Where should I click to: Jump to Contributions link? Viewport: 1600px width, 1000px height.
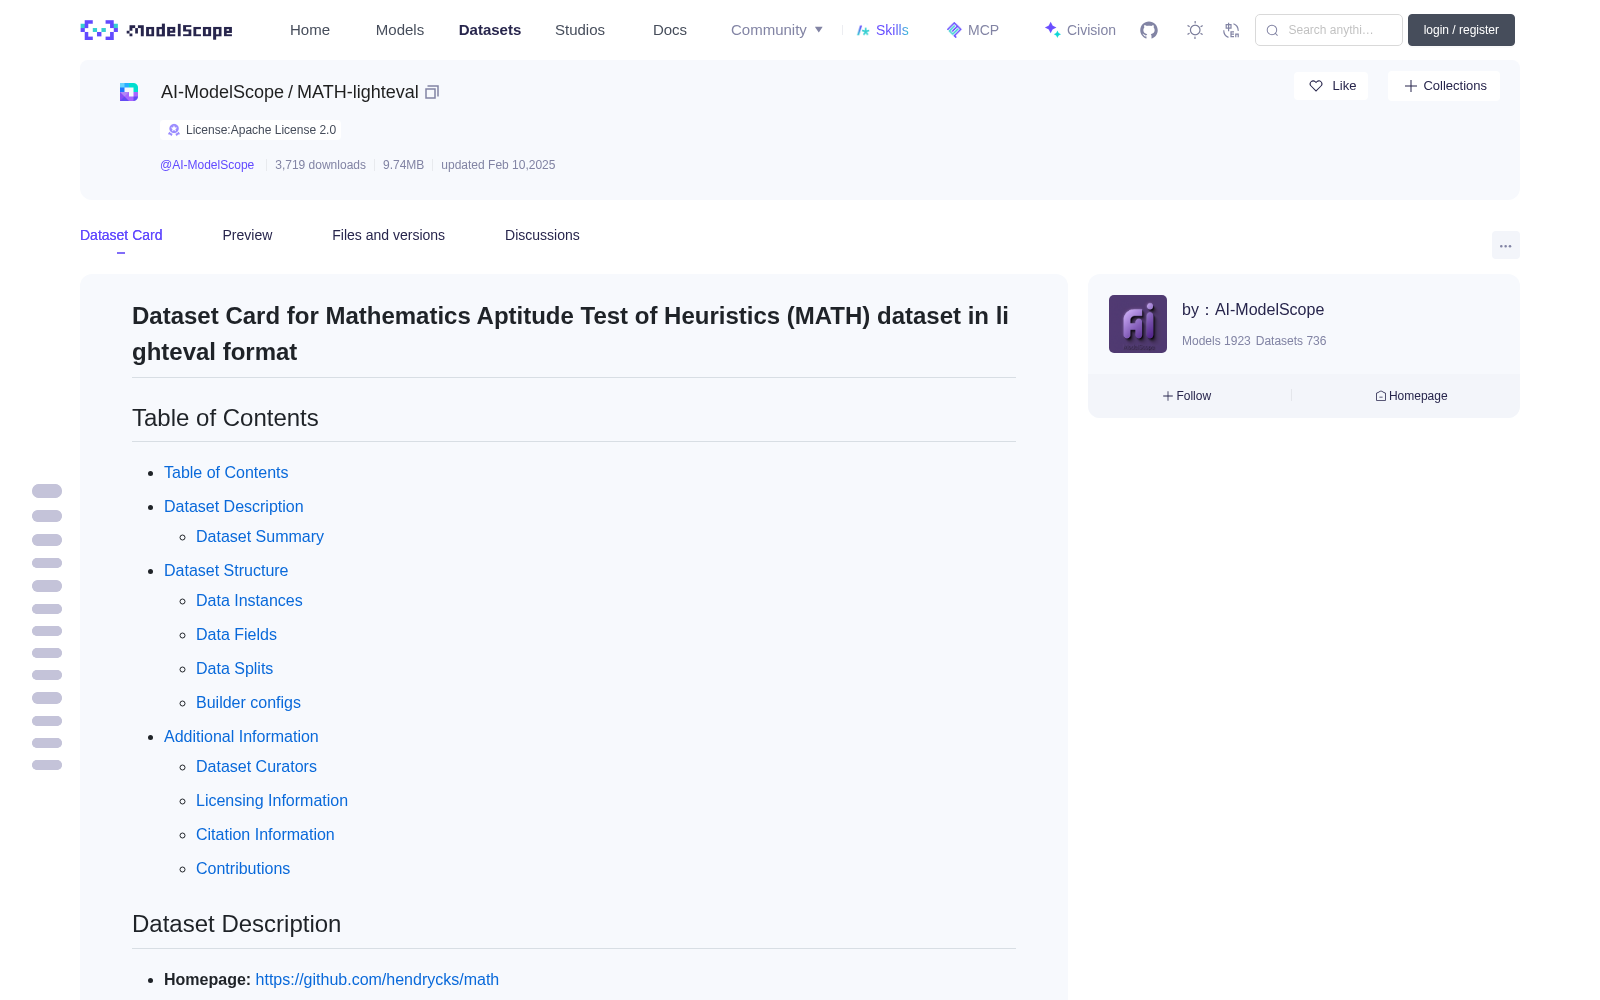243,868
